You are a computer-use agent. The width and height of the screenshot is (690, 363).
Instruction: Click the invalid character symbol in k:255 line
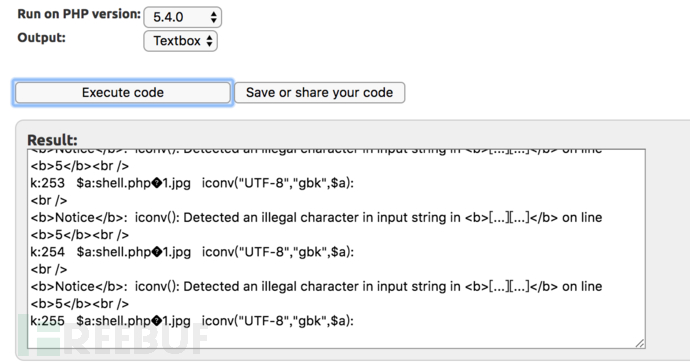point(157,321)
